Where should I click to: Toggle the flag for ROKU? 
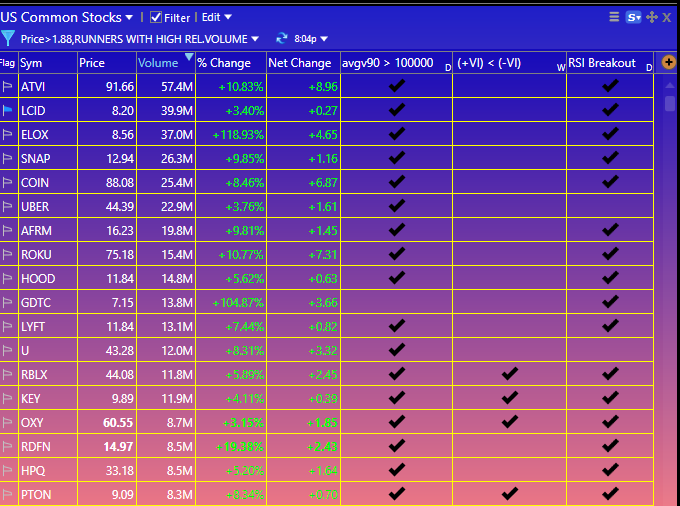[7, 255]
